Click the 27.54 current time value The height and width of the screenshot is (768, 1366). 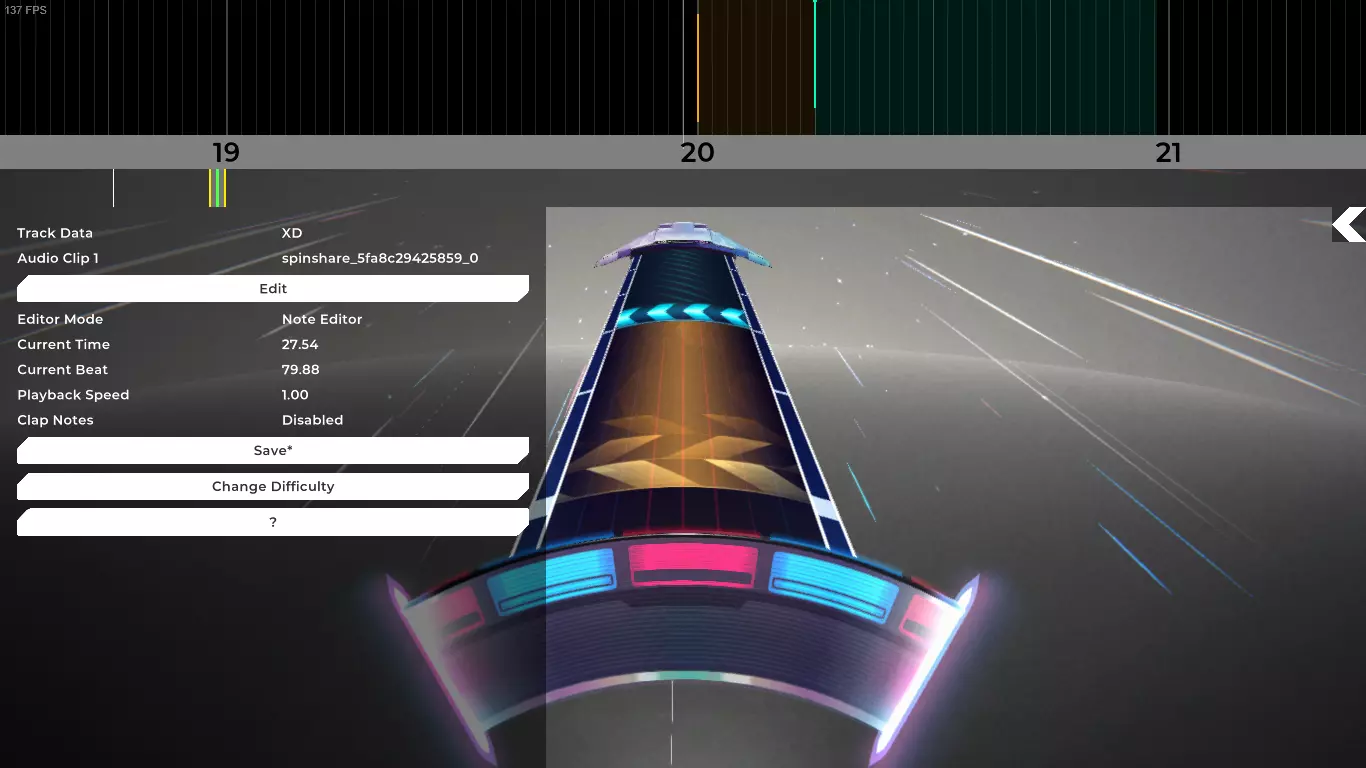[300, 344]
